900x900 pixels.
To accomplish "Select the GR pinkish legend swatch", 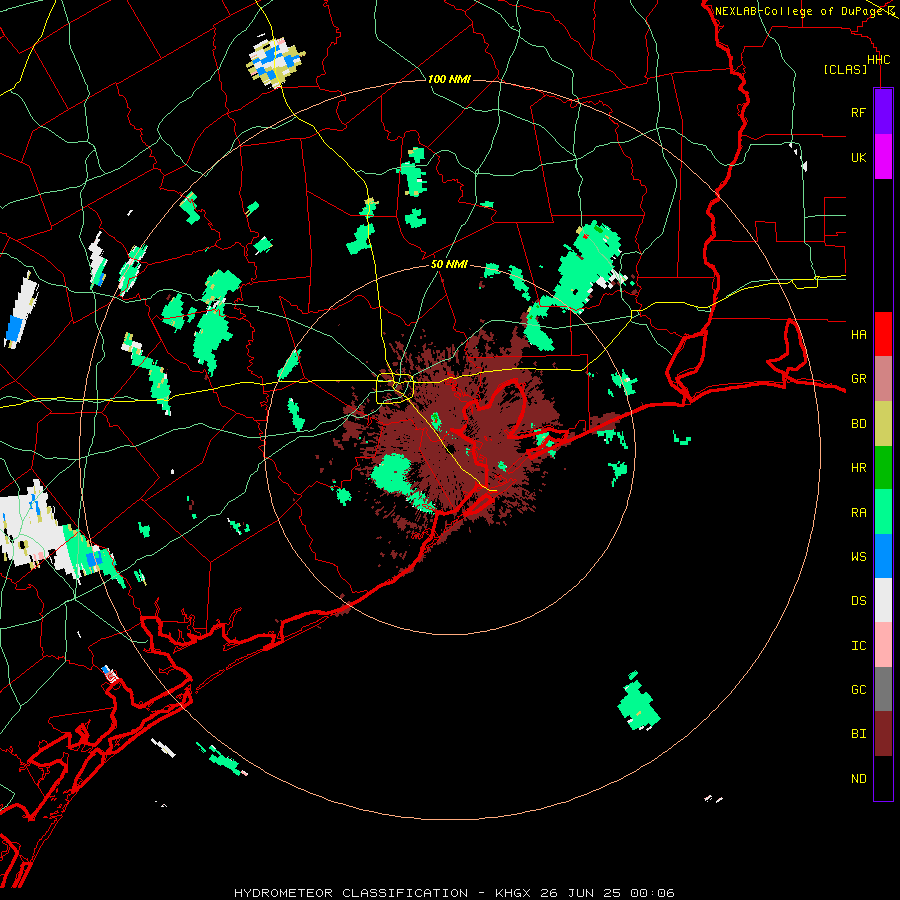I will click(x=883, y=379).
